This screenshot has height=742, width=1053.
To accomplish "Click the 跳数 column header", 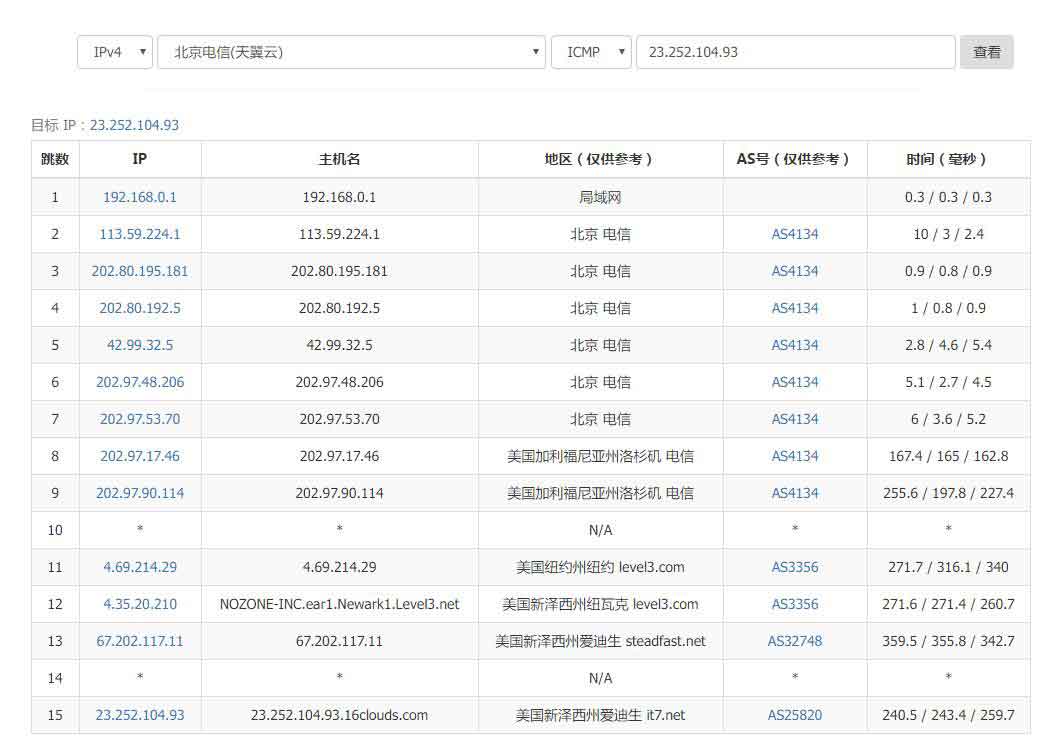I will click(x=55, y=159).
